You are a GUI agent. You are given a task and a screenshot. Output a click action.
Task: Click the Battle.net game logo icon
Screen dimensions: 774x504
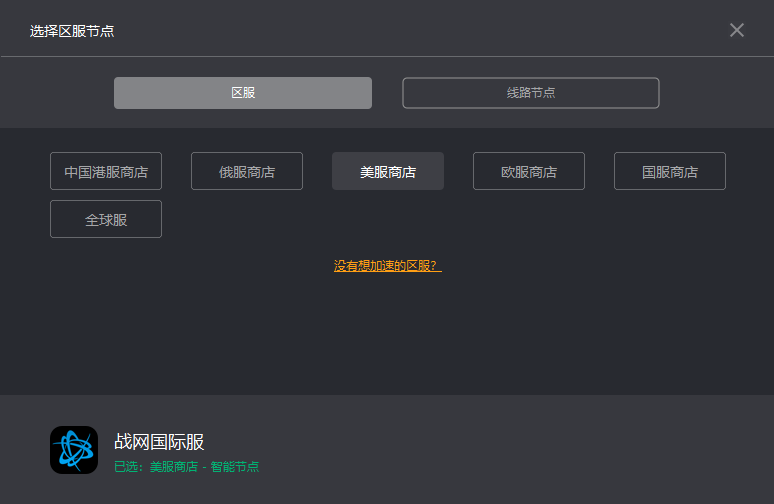(x=74, y=450)
